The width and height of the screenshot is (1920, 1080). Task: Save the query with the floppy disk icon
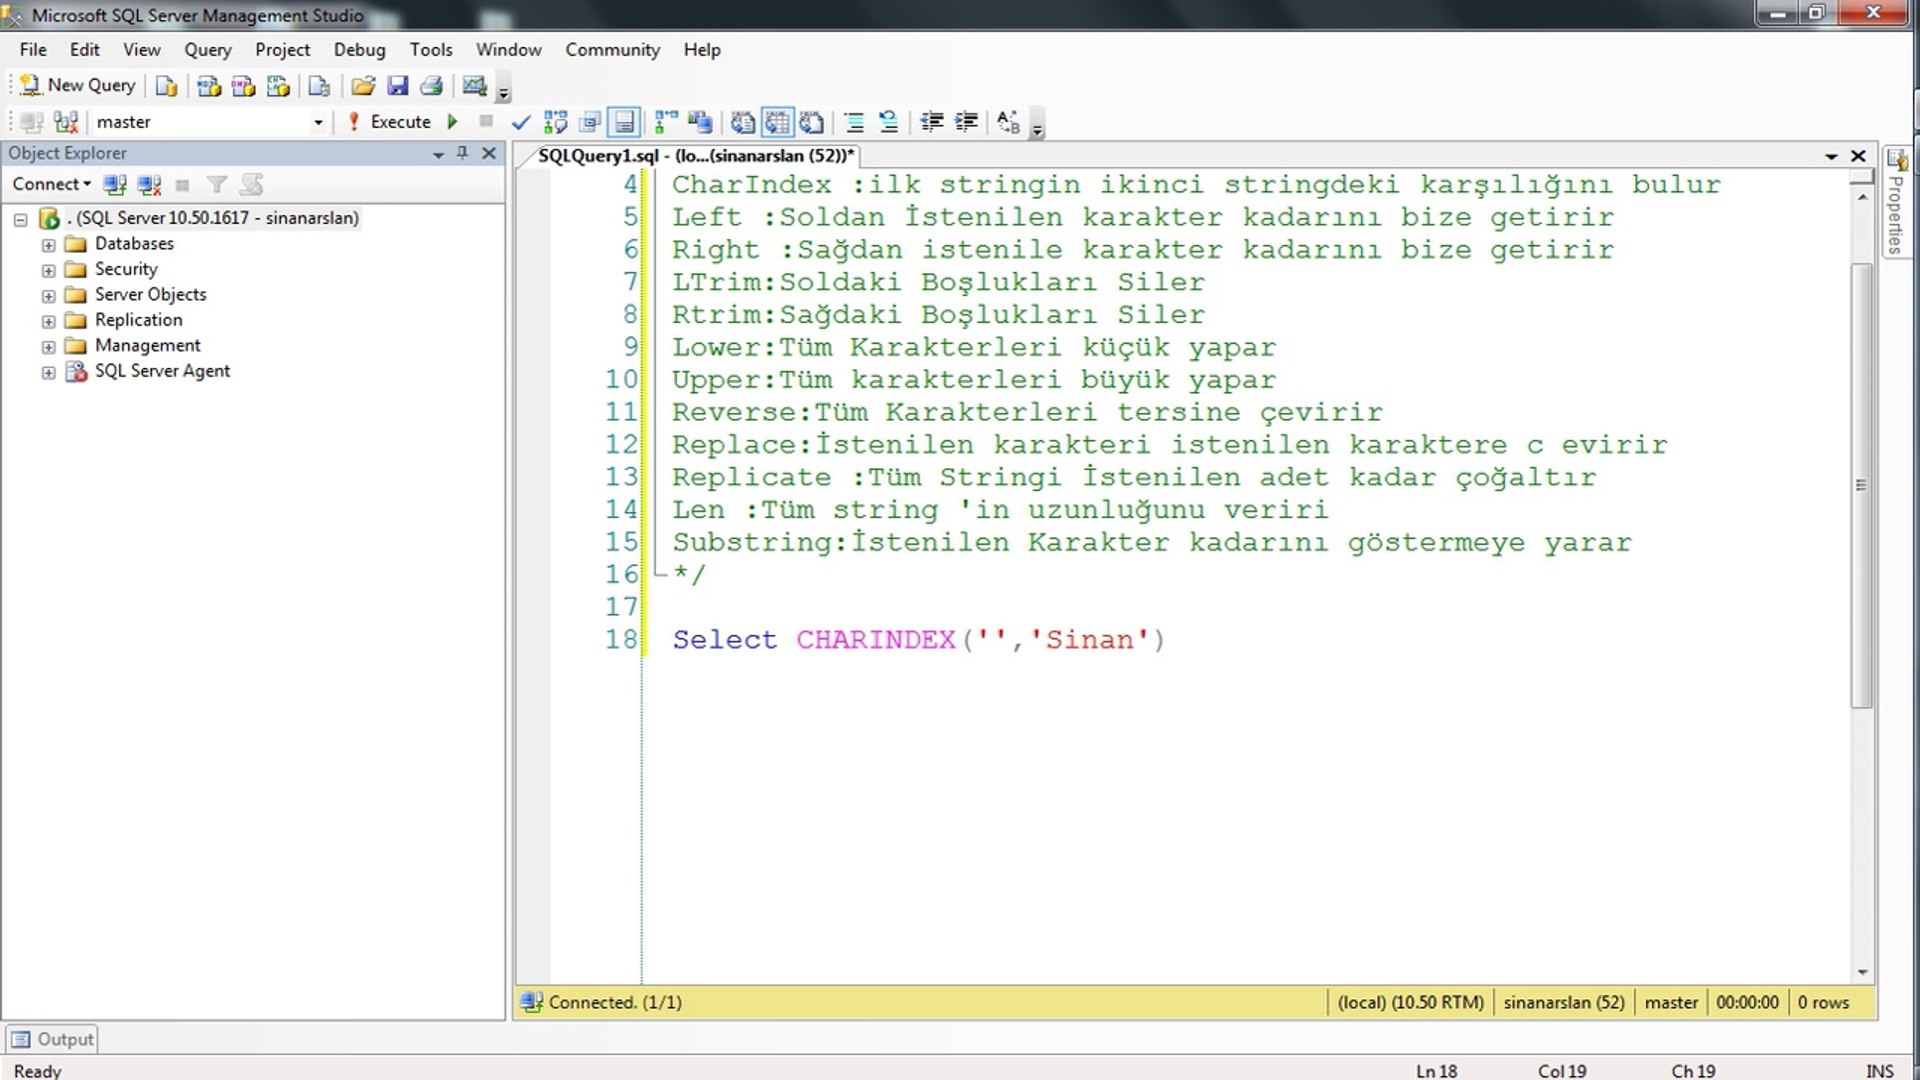tap(398, 86)
